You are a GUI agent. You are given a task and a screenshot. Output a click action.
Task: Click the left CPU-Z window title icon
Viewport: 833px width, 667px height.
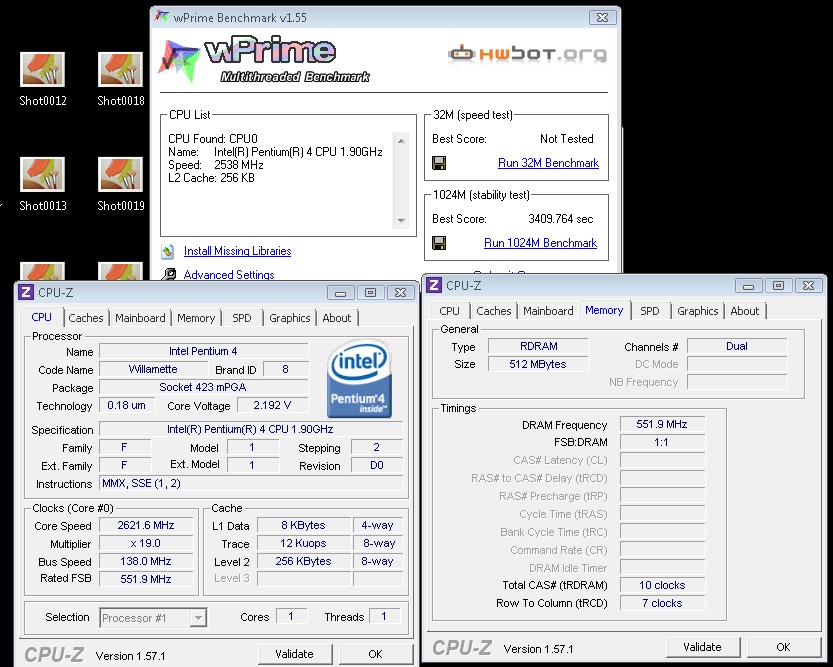coord(26,292)
